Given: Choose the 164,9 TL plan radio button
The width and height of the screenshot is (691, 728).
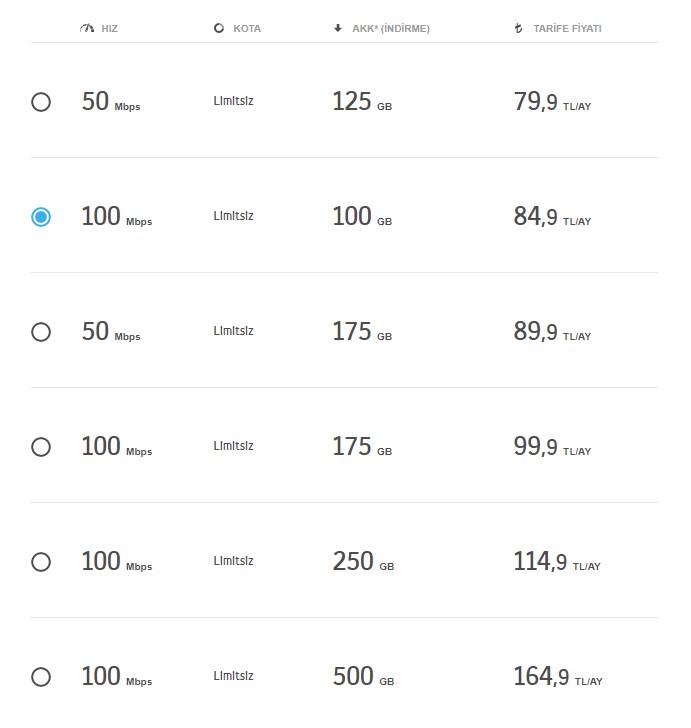Looking at the screenshot, I should click(x=41, y=677).
